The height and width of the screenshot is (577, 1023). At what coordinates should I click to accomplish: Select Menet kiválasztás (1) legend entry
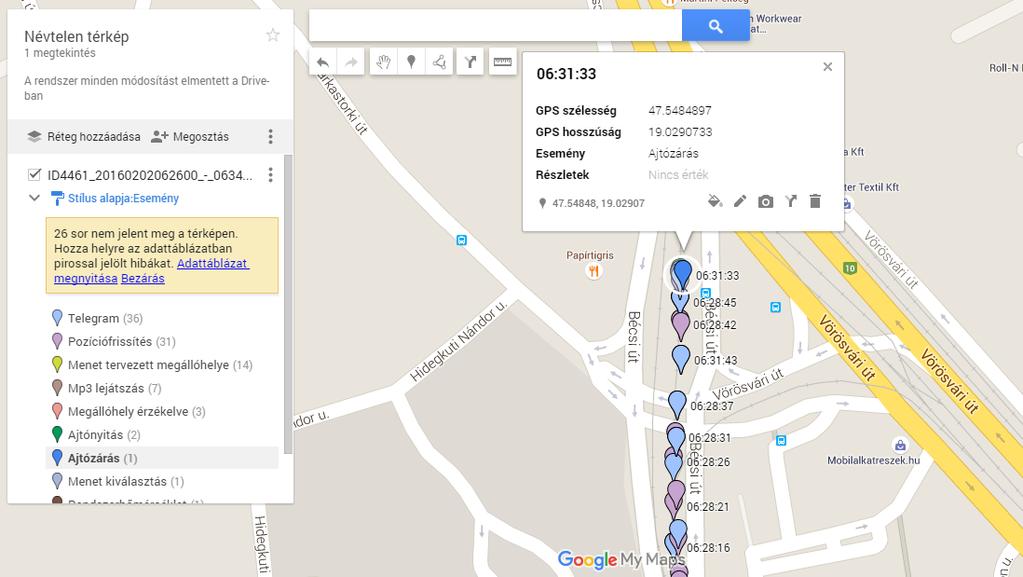162,481
